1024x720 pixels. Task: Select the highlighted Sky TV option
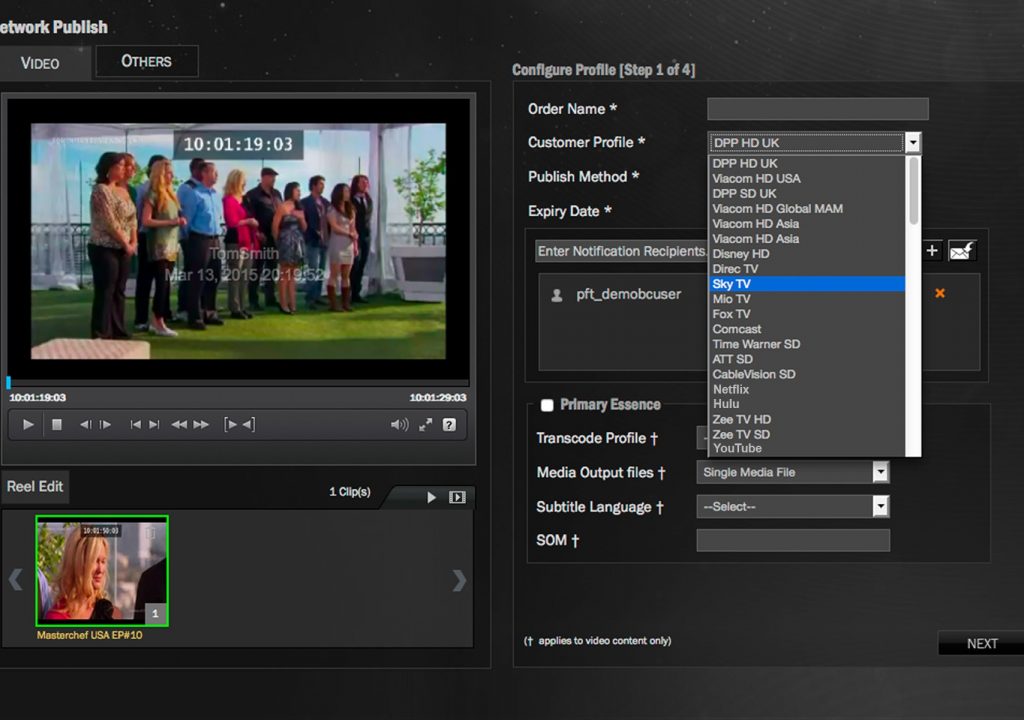pos(807,284)
